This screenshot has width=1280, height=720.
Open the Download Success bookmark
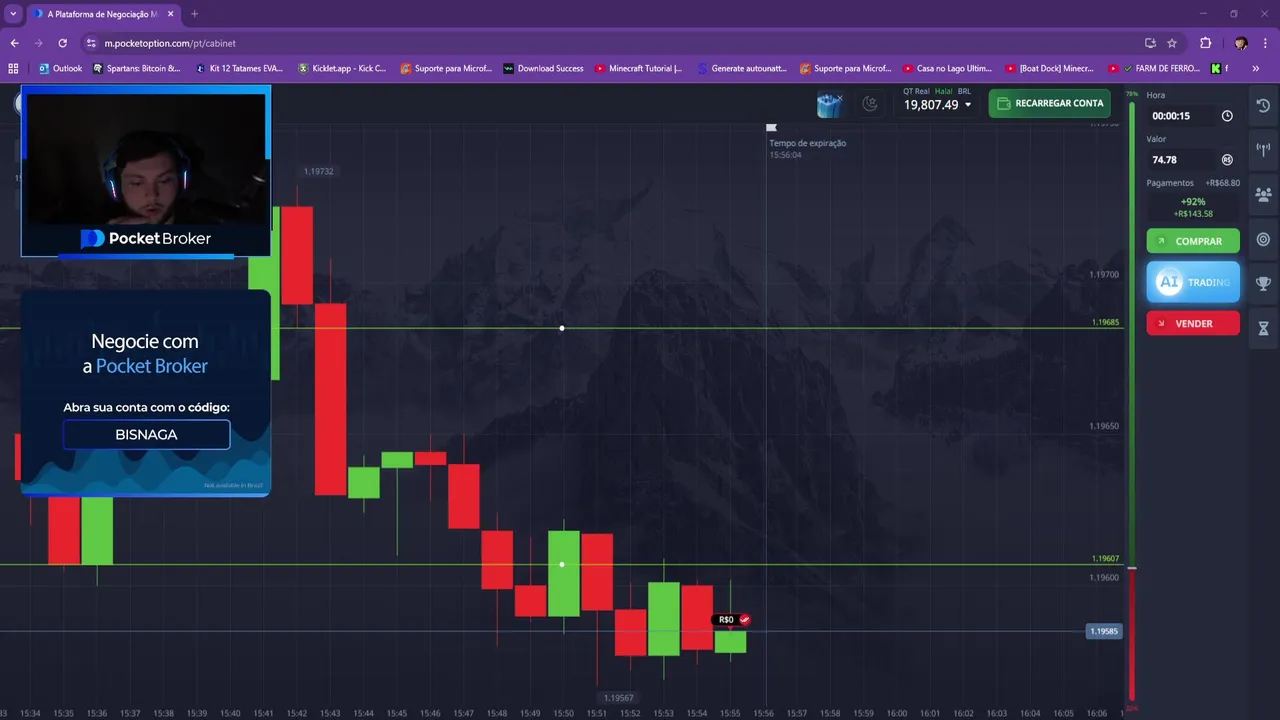pos(544,69)
